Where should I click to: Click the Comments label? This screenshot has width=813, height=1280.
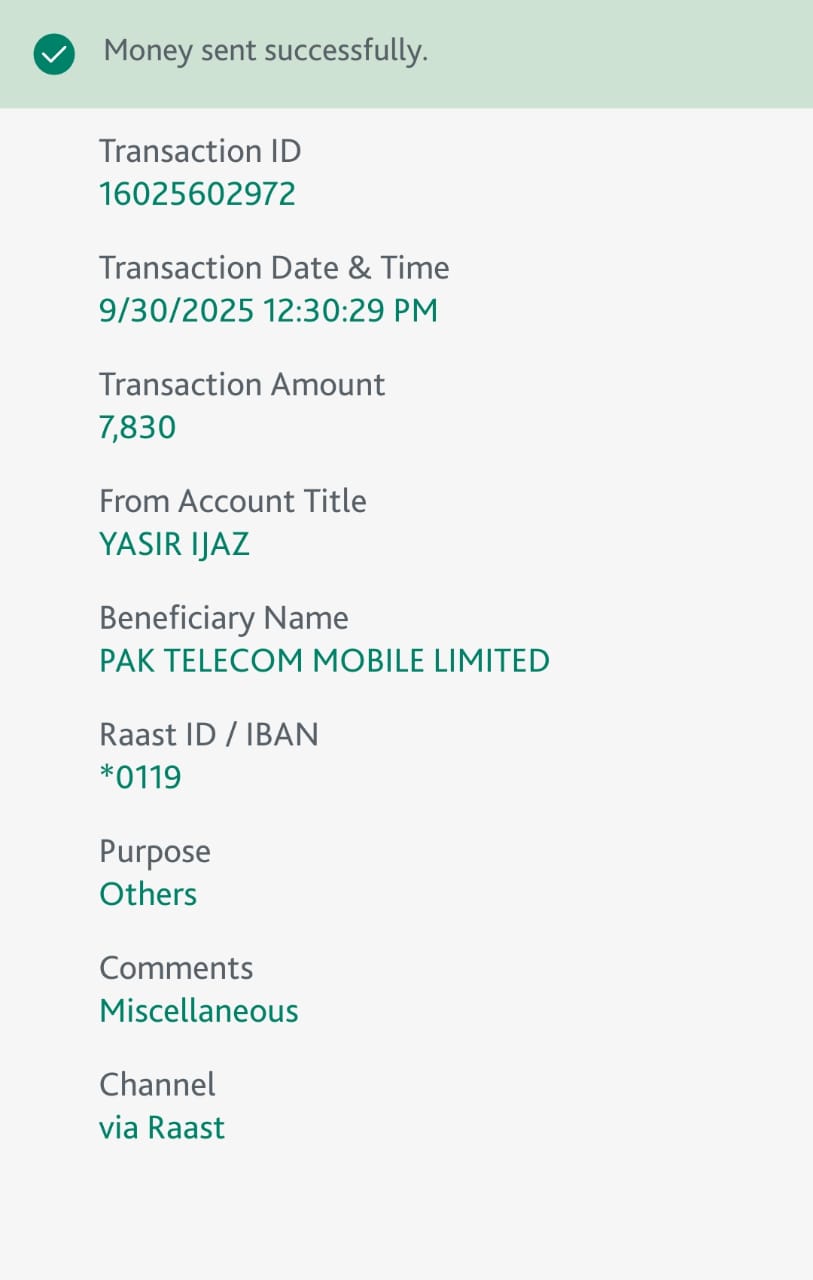[x=176, y=968]
